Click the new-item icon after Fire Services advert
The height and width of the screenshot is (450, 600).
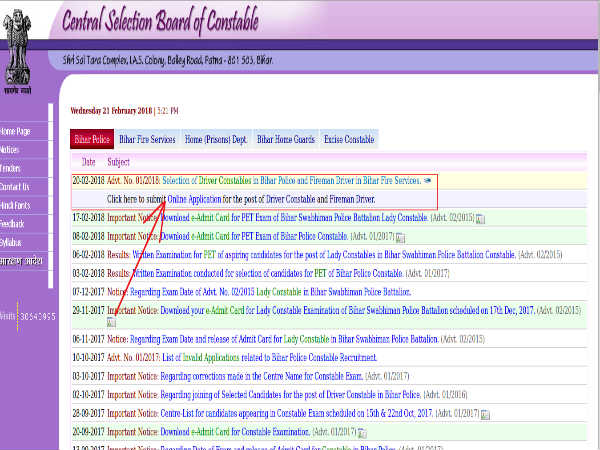point(427,181)
